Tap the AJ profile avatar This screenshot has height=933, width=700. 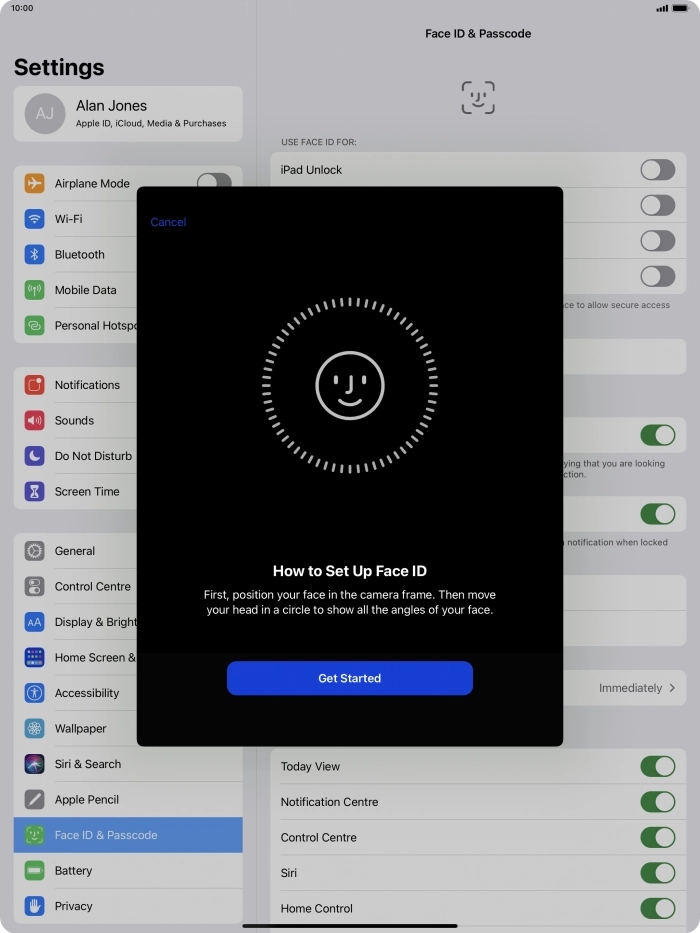(x=45, y=114)
